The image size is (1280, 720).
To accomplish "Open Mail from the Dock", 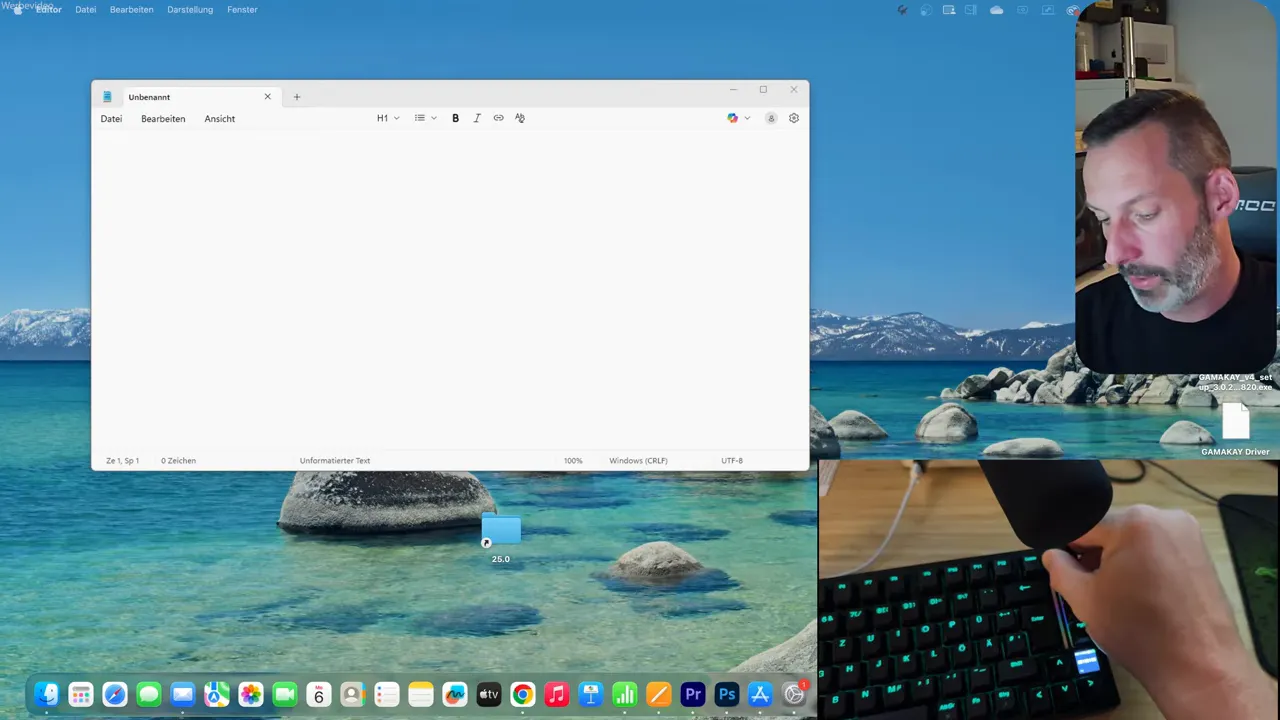I will tap(182, 694).
